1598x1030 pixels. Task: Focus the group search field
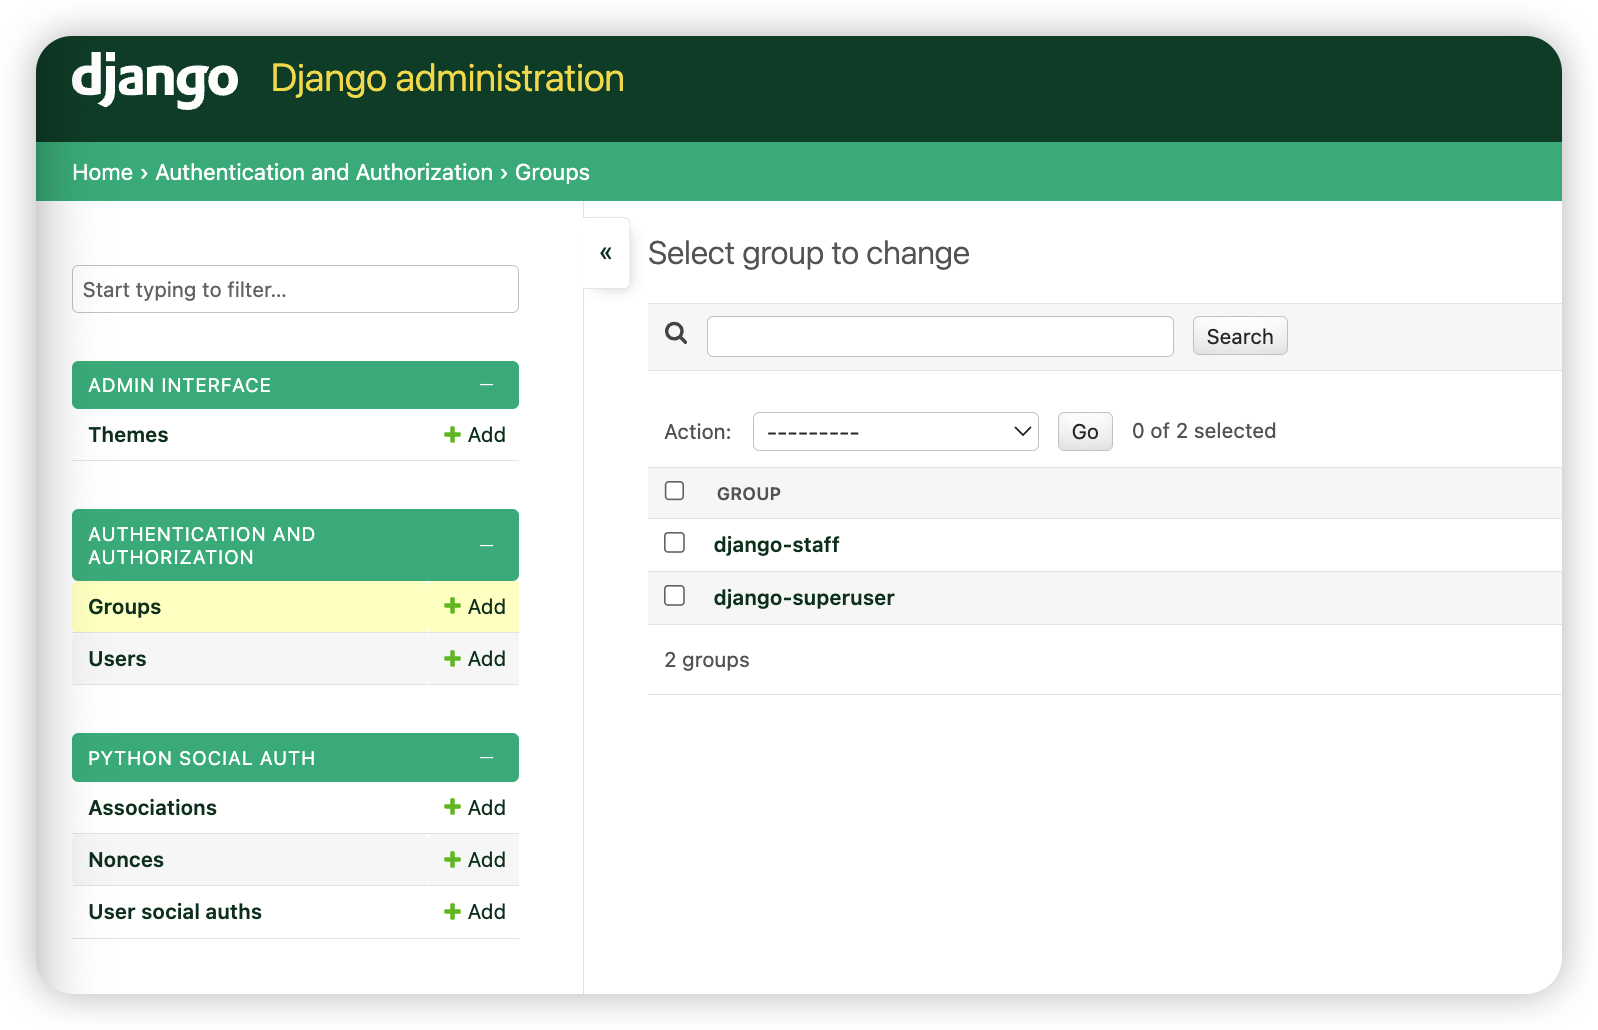click(x=940, y=336)
